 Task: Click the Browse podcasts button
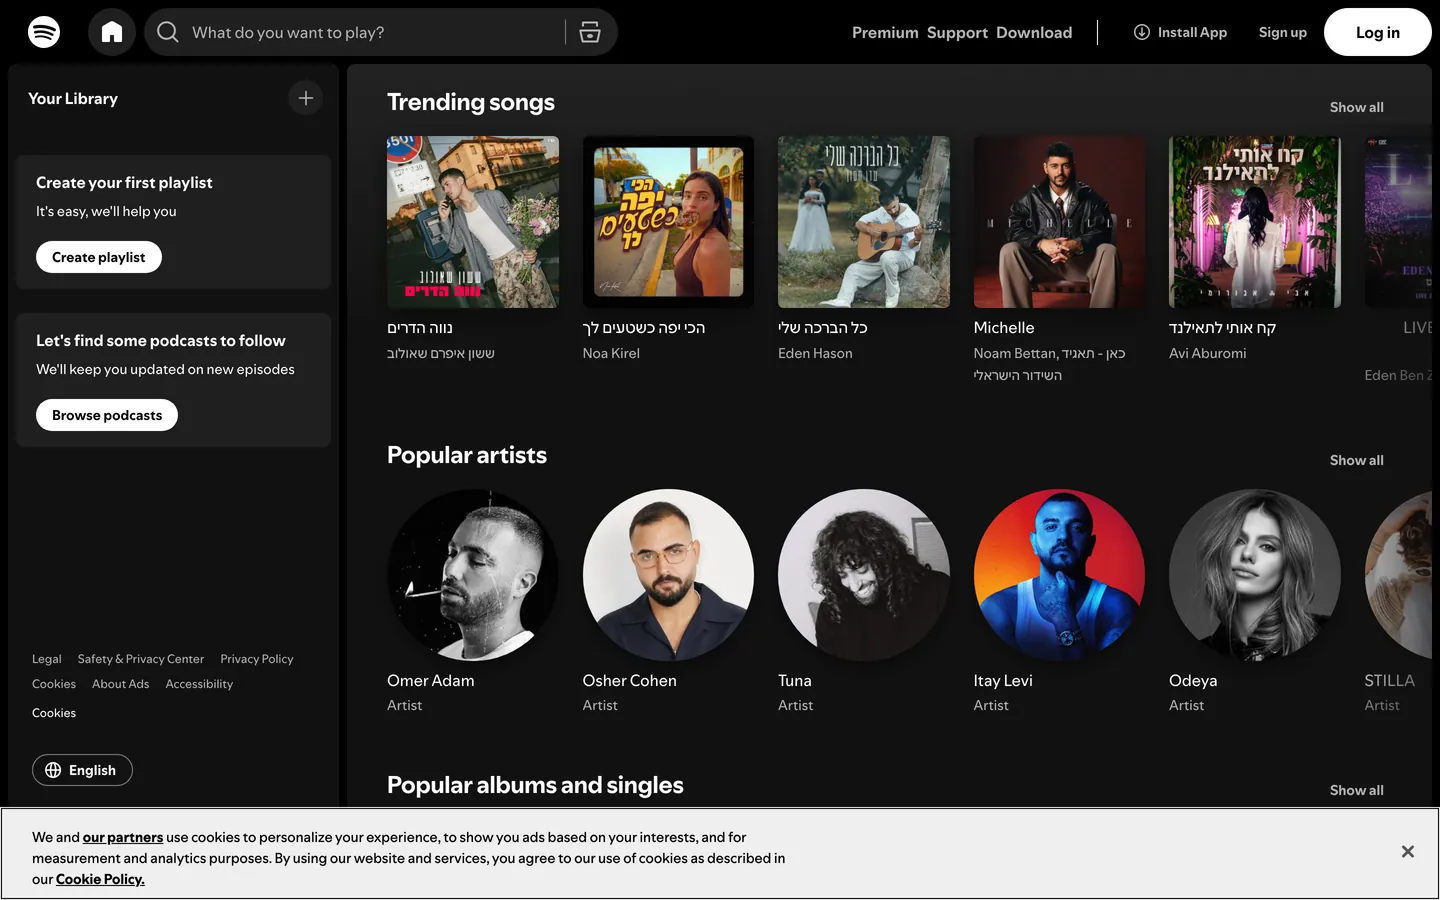tap(107, 415)
